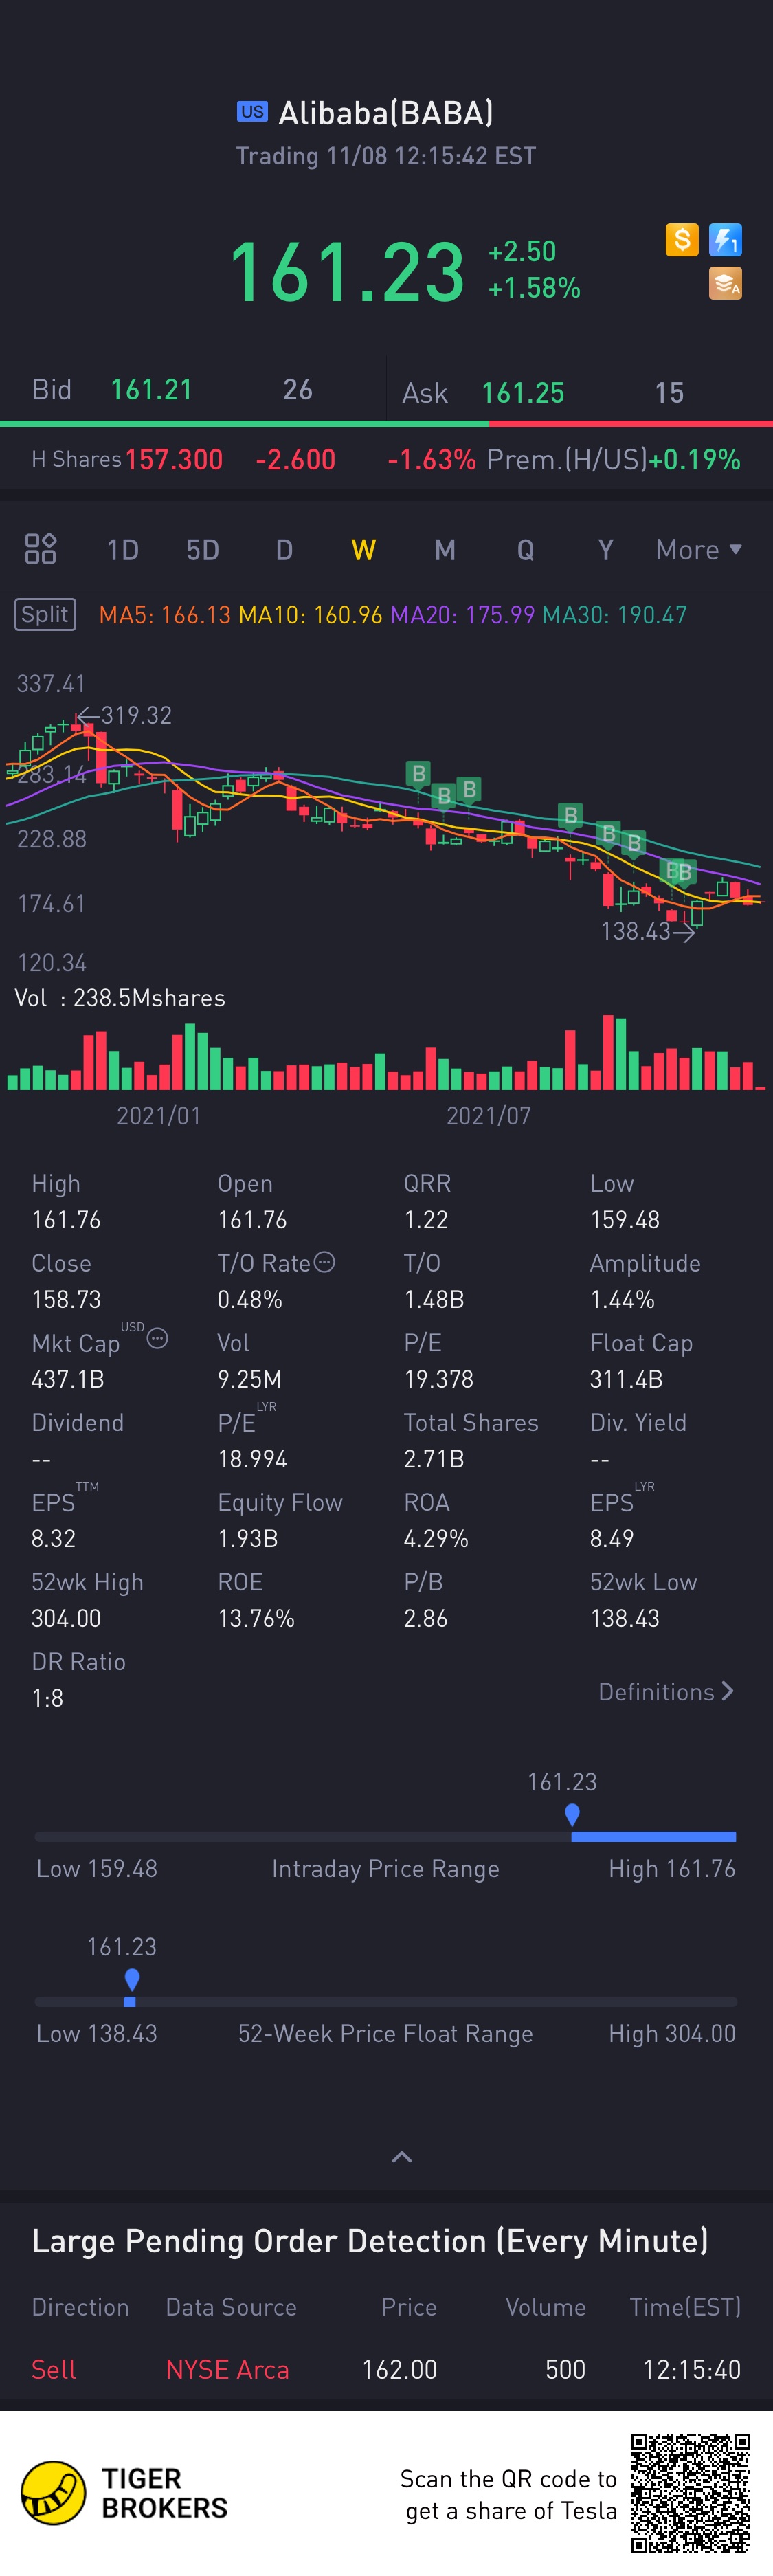773x2576 pixels.
Task: Tap the H Shares price 157.300
Action: [x=174, y=460]
